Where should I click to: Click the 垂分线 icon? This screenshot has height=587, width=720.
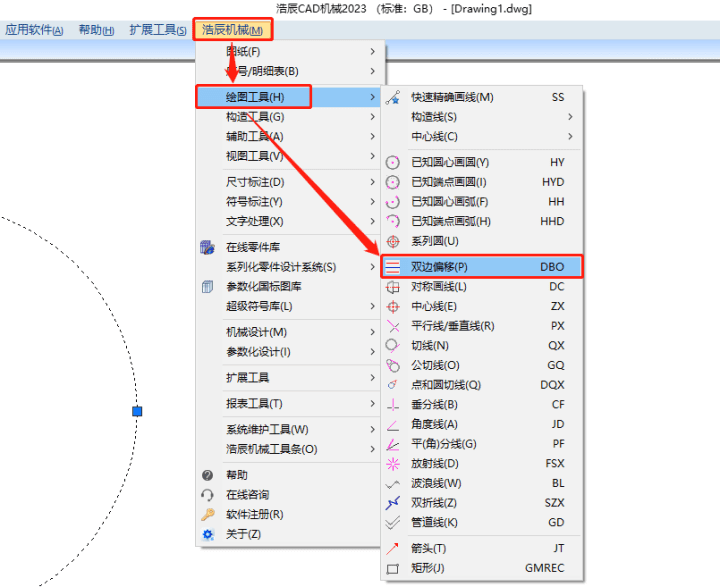pyautogui.click(x=393, y=405)
